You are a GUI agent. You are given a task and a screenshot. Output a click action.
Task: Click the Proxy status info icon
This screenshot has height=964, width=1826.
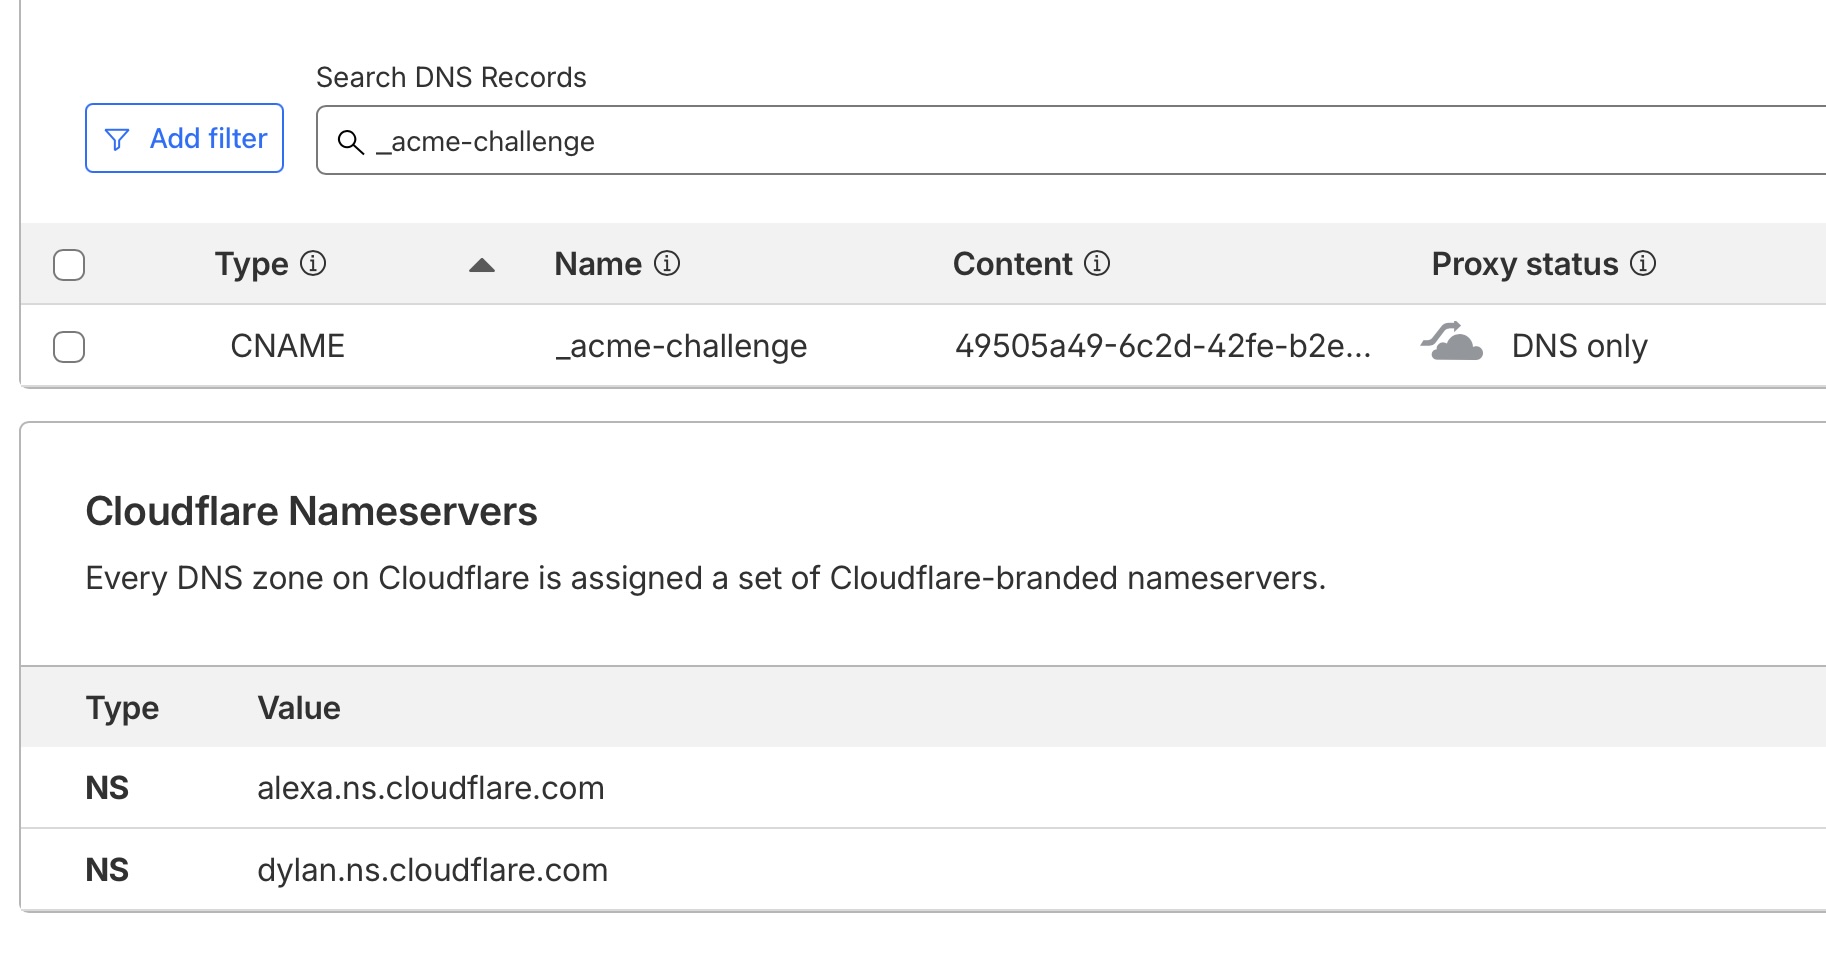point(1643,263)
